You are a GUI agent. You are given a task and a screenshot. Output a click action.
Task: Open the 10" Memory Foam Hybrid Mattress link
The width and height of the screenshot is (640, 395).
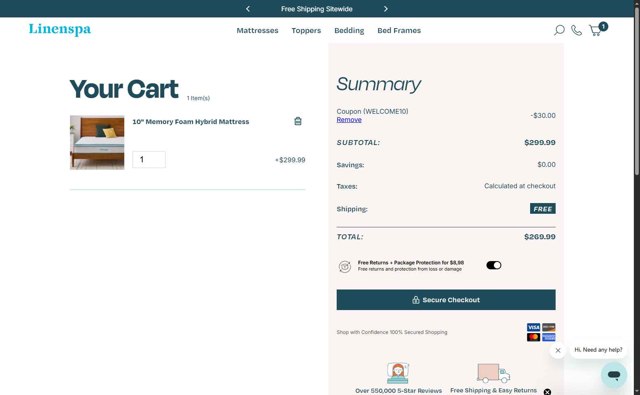tap(191, 122)
